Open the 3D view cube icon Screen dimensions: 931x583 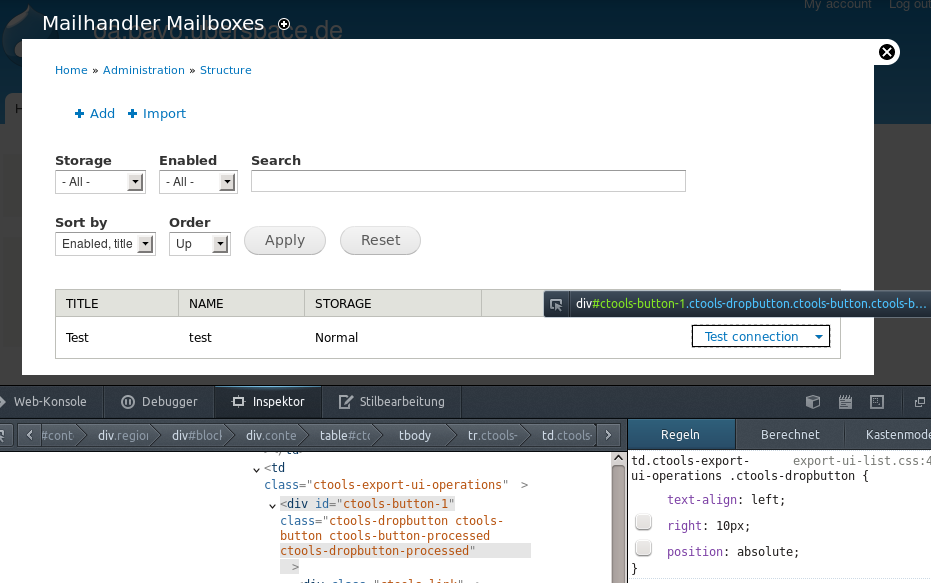point(813,402)
